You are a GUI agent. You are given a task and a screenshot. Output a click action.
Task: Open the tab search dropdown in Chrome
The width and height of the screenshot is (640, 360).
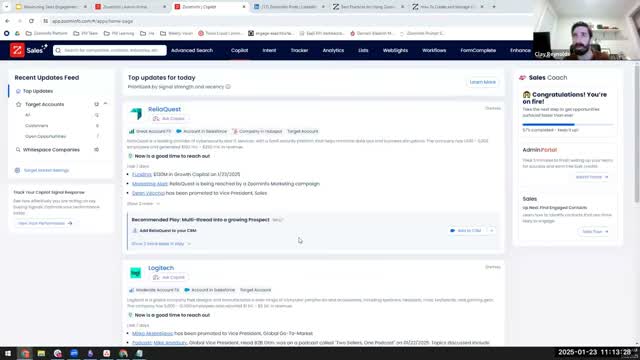tap(6, 7)
